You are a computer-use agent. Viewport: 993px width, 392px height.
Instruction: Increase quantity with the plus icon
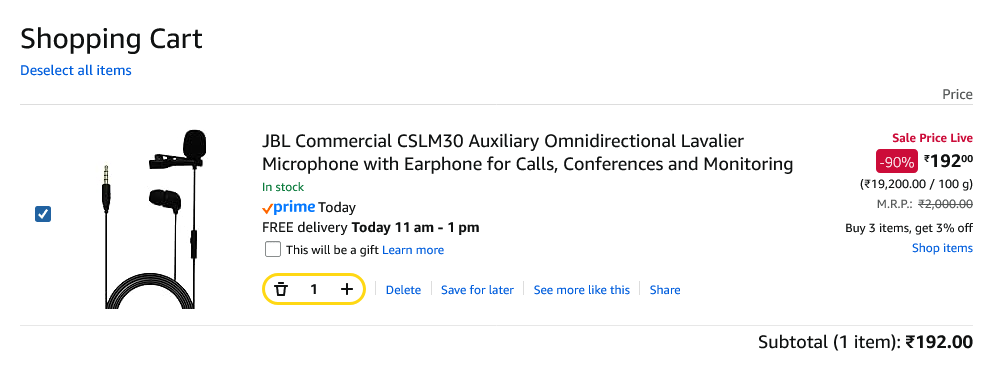coord(346,289)
